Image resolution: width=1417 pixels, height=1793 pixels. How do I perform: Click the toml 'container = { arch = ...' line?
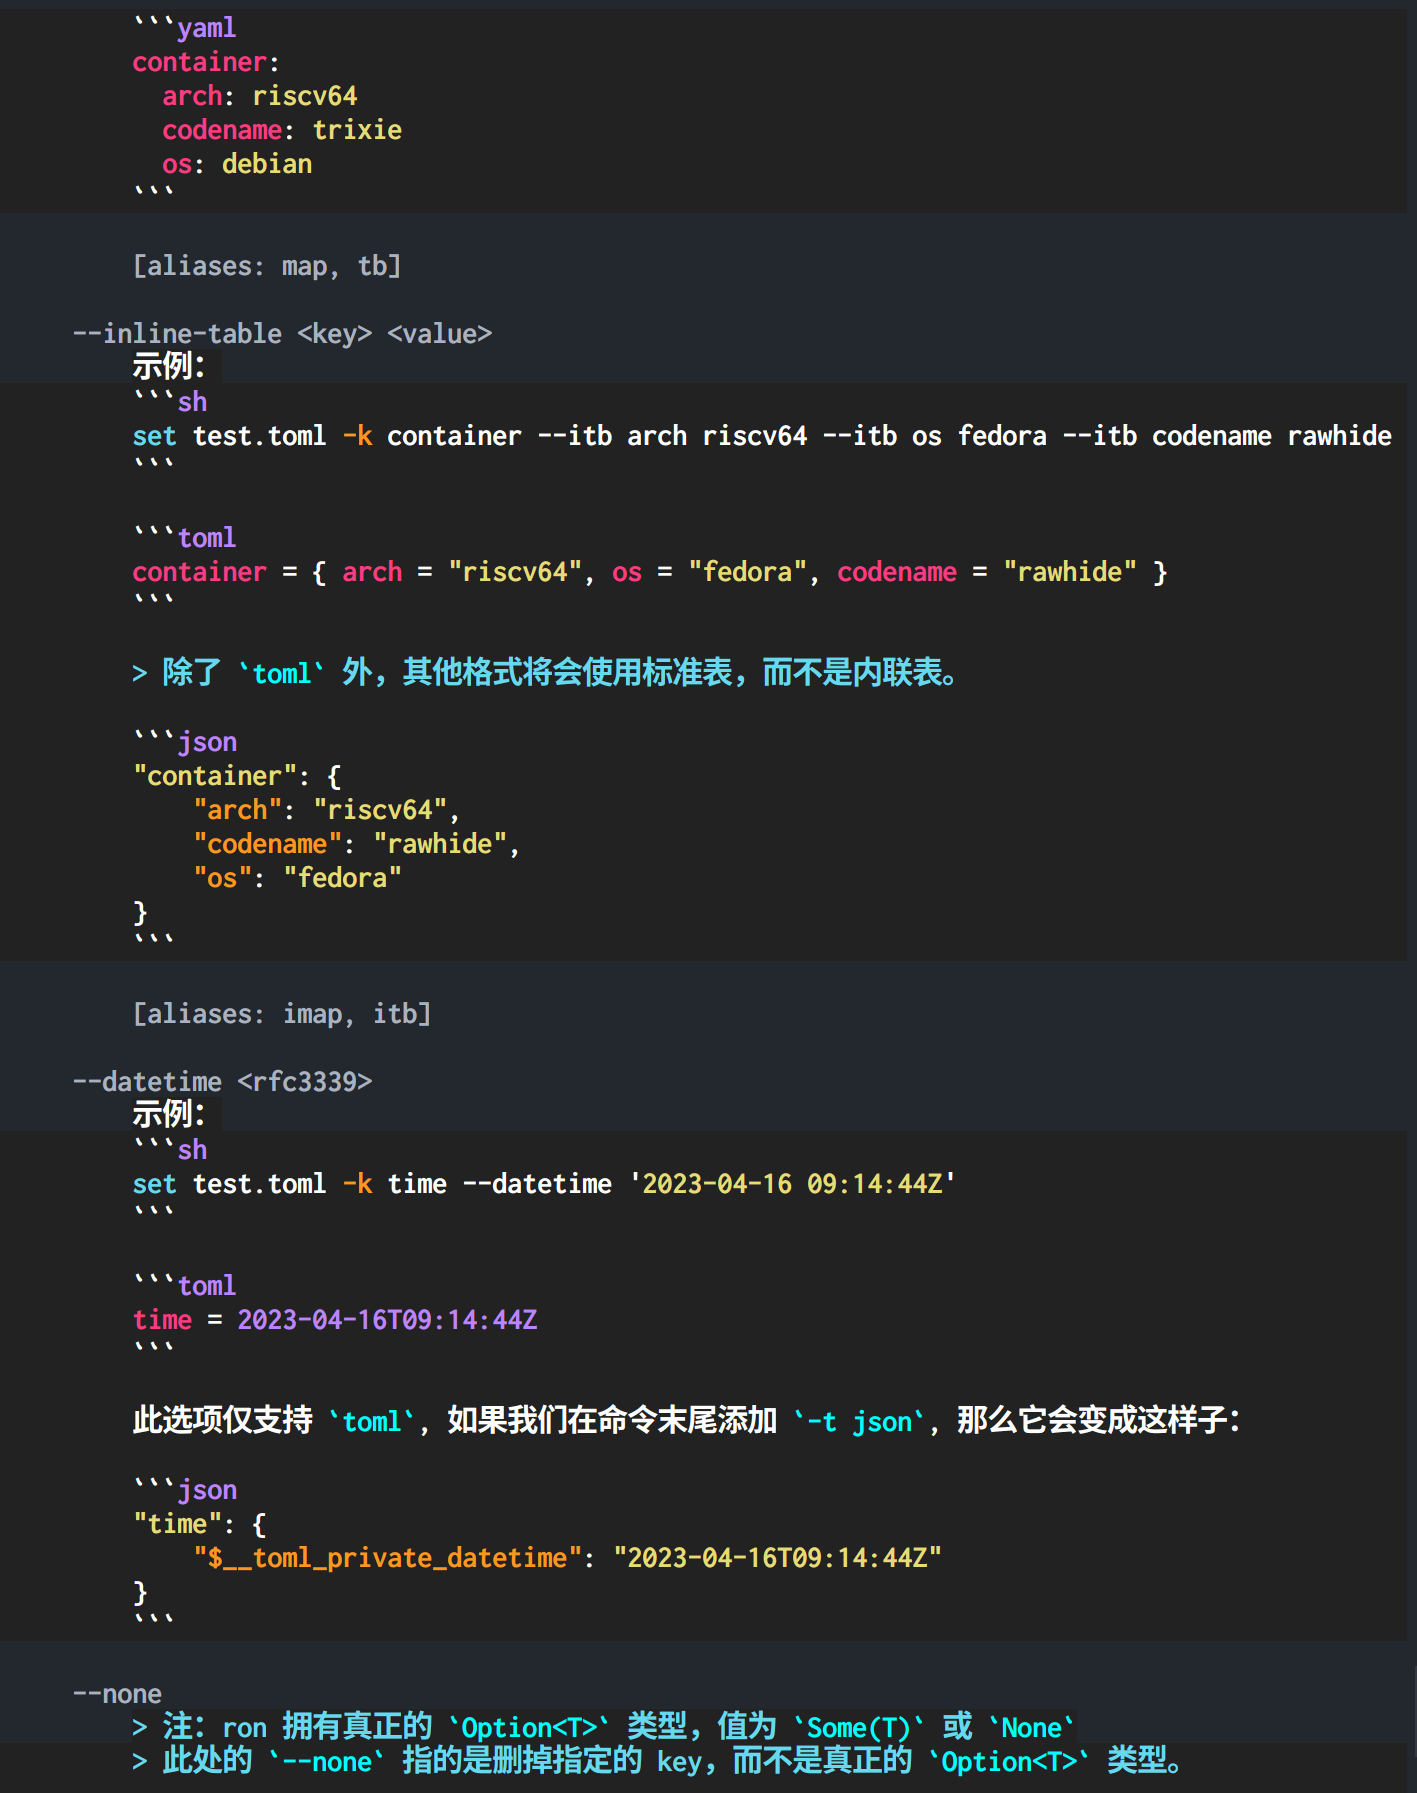[650, 572]
